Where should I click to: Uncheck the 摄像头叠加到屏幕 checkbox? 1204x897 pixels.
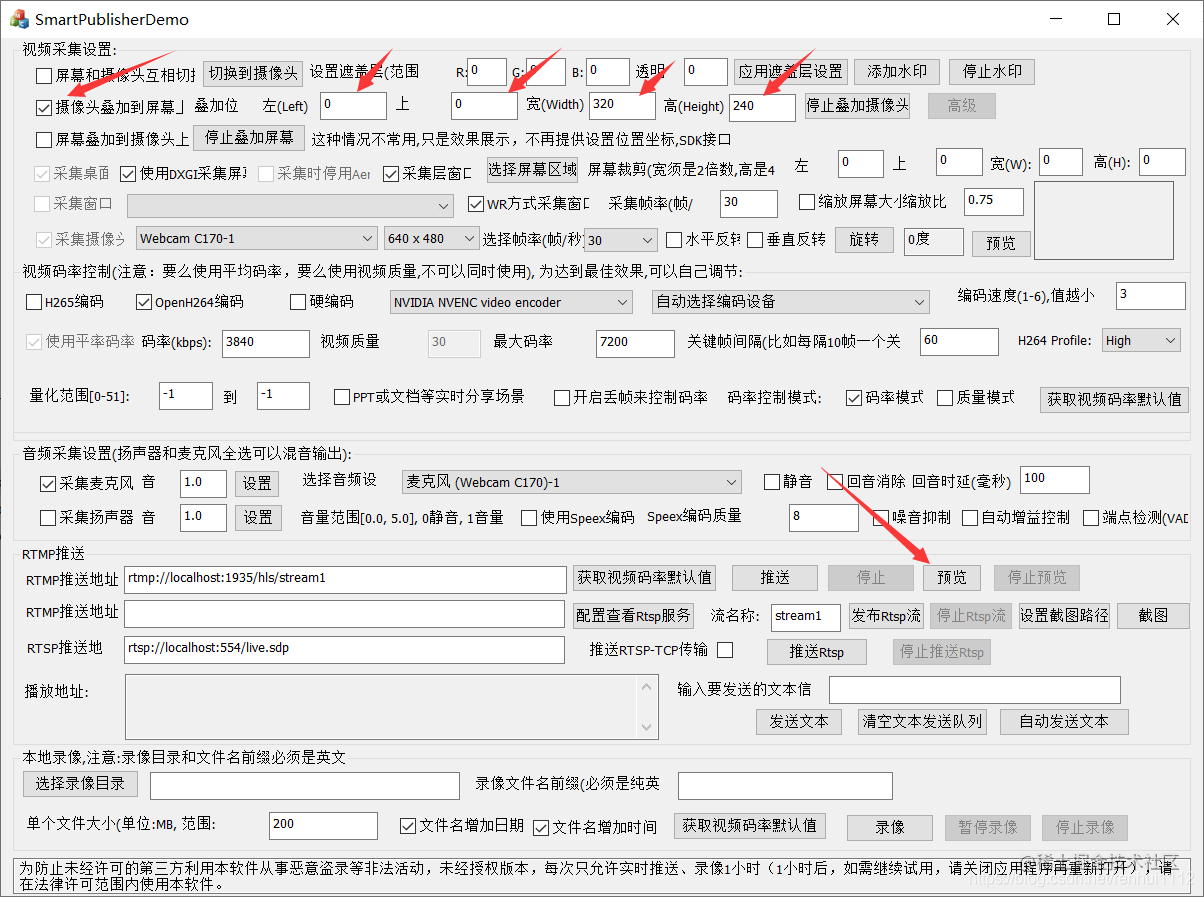click(x=44, y=106)
